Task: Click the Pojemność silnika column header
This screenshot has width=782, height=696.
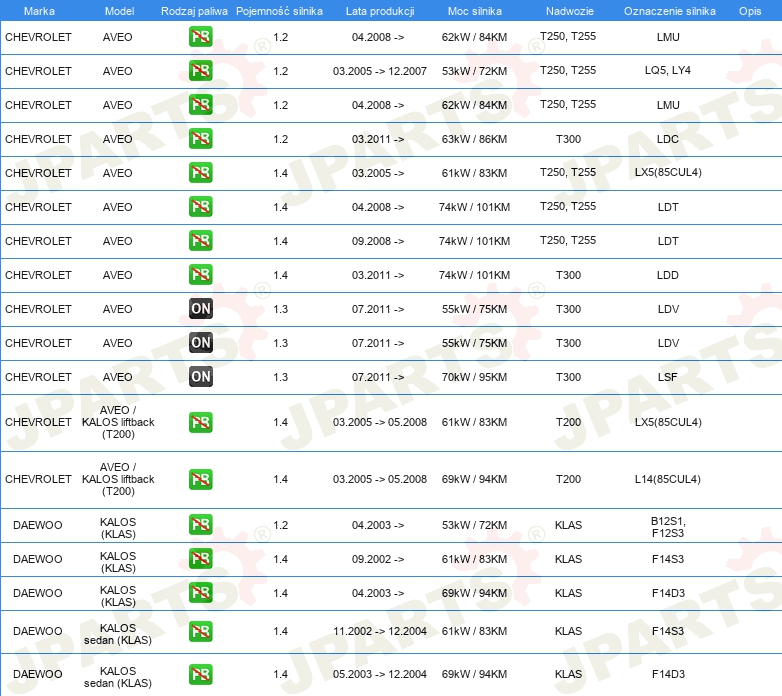Action: pos(279,10)
